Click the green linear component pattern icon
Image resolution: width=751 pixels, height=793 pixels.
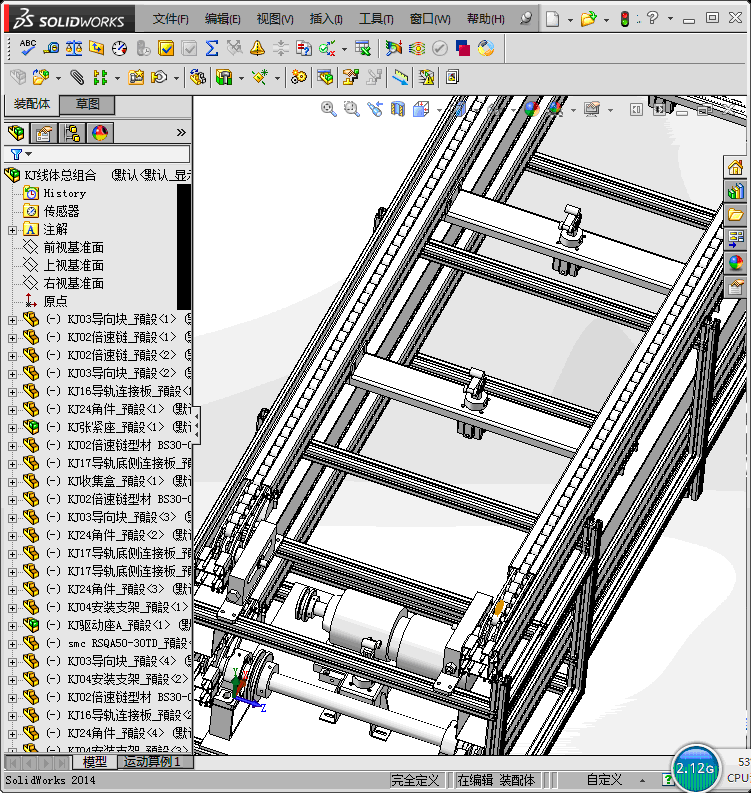100,77
